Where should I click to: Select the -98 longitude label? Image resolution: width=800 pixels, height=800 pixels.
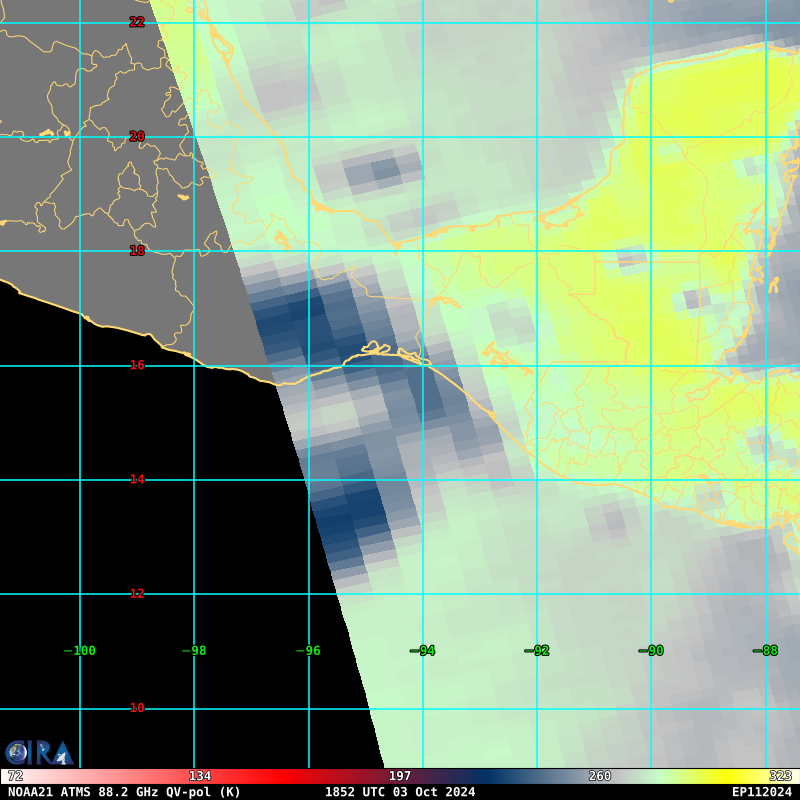click(194, 651)
